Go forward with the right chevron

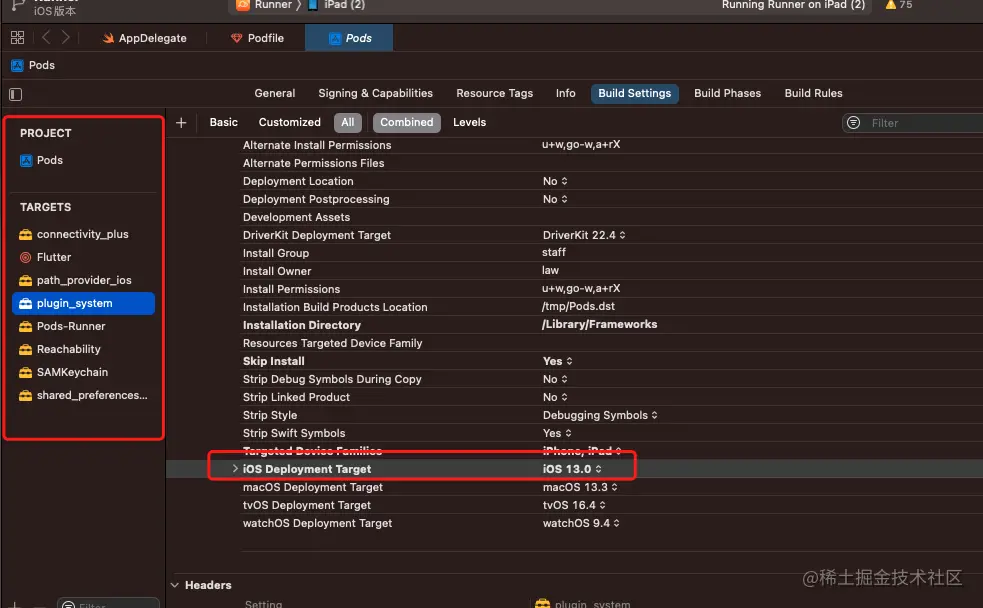click(x=65, y=38)
